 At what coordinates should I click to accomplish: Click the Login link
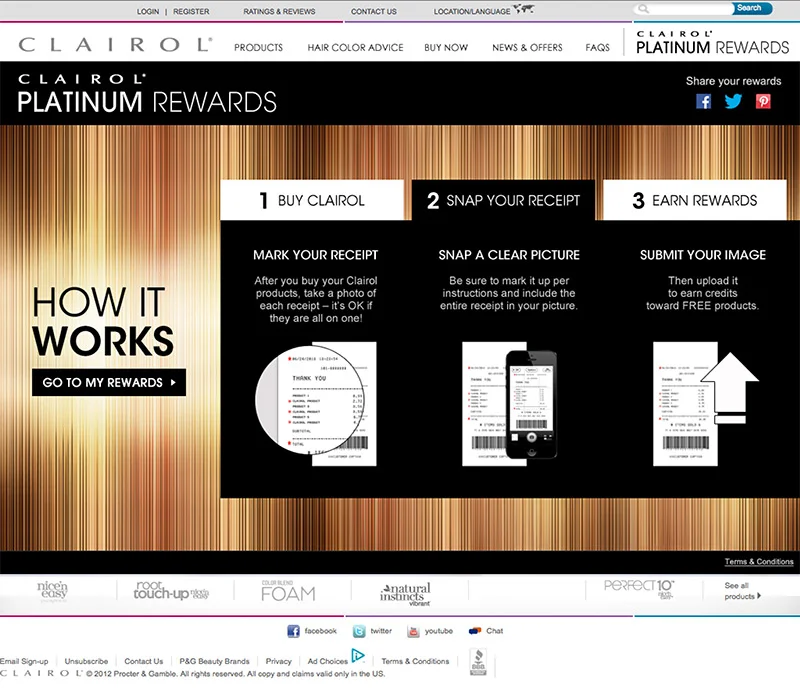point(148,11)
